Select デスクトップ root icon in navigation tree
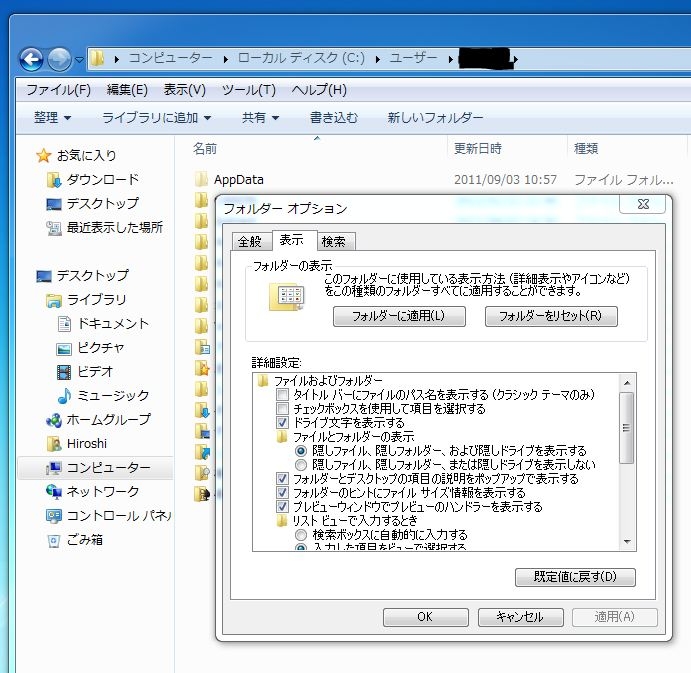This screenshot has height=673, width=691. (44, 276)
